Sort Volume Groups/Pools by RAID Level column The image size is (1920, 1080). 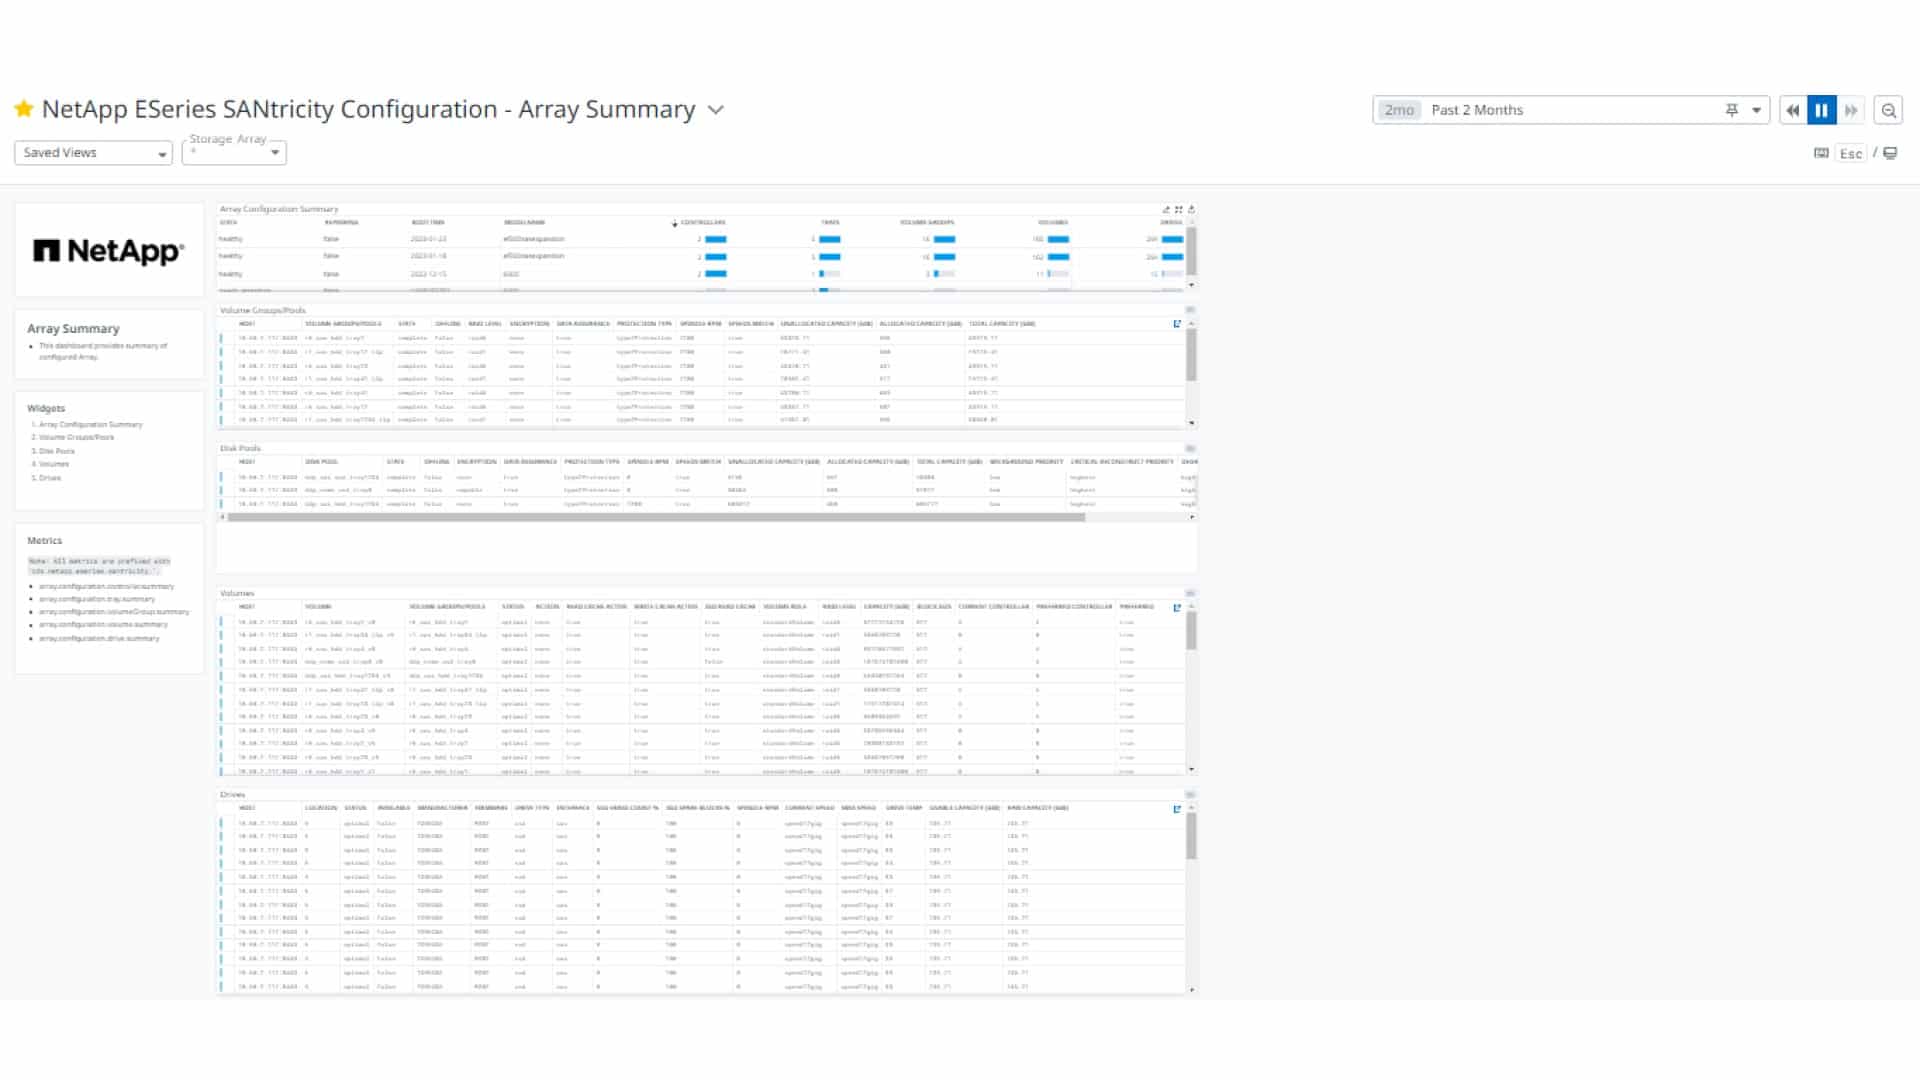click(484, 324)
